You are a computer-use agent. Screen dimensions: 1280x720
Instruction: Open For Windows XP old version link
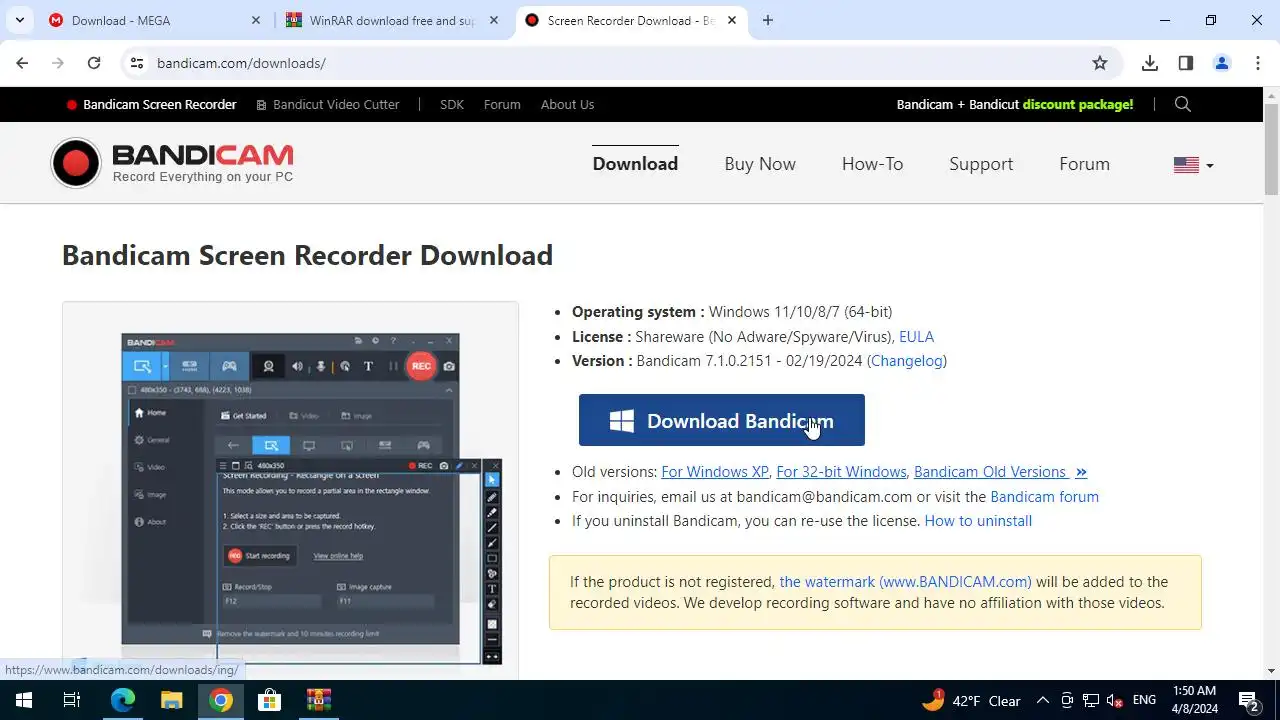pyautogui.click(x=715, y=472)
